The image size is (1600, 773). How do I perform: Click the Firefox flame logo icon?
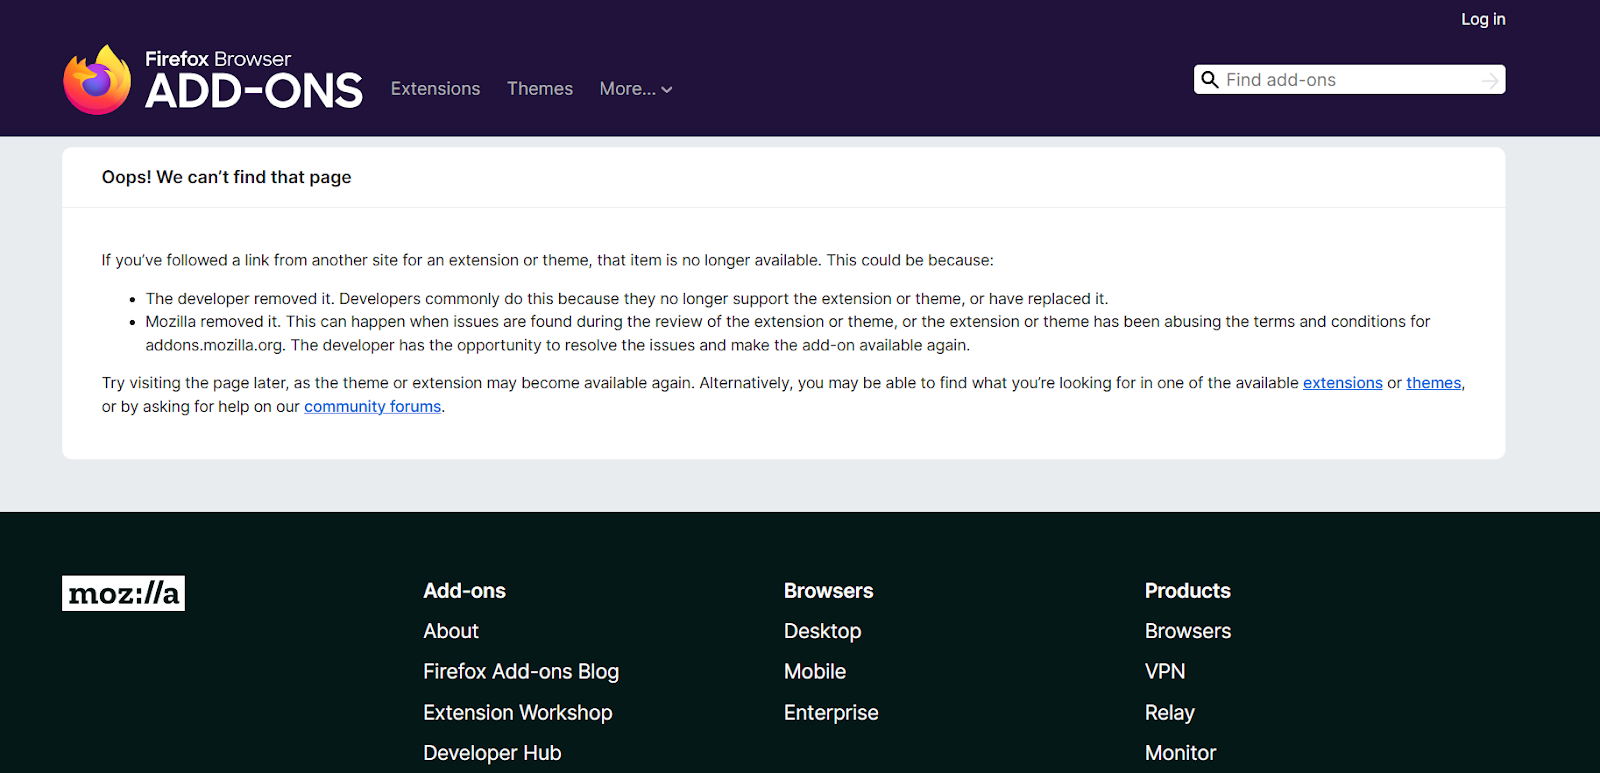pos(97,80)
